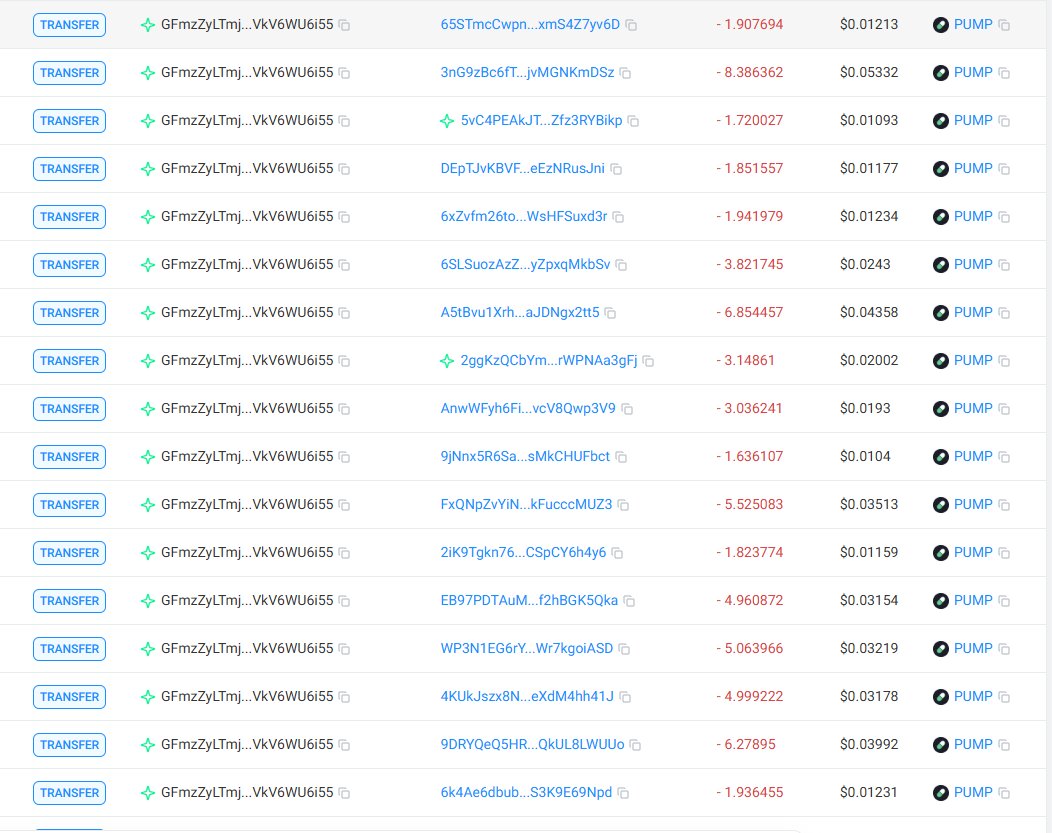Copy destination address 5vC4PEAkJT...Zfz3RYBikp
Screen dimensions: 1052x833
click(633, 121)
